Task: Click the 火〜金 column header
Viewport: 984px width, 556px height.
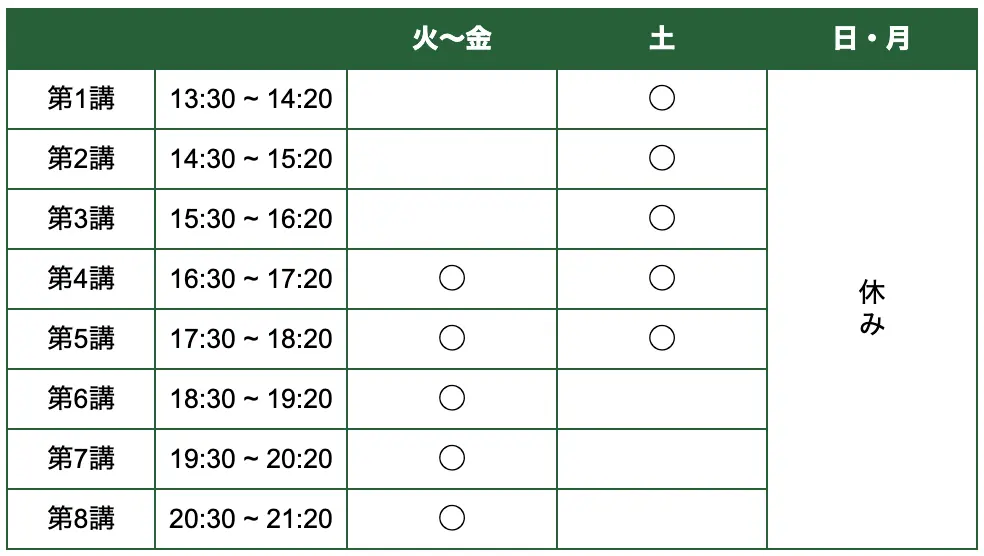Action: tap(452, 39)
